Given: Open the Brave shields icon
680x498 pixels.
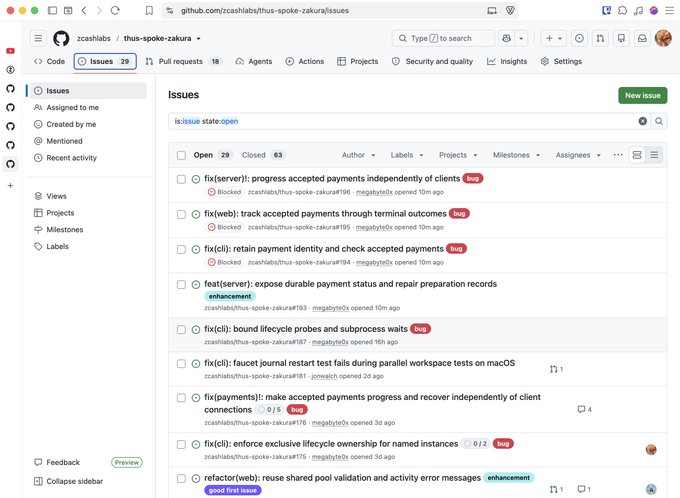Looking at the screenshot, I should tap(510, 10).
